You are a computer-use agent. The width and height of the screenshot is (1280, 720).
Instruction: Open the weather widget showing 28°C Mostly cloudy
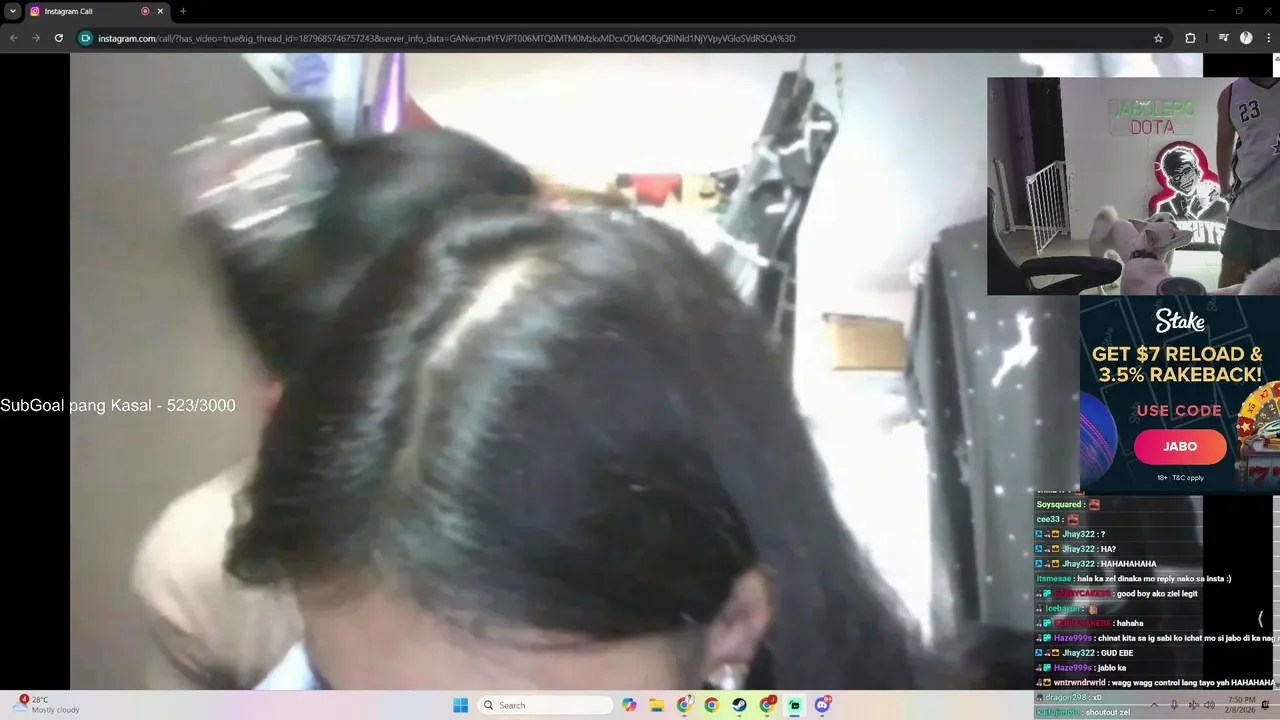tap(48, 705)
